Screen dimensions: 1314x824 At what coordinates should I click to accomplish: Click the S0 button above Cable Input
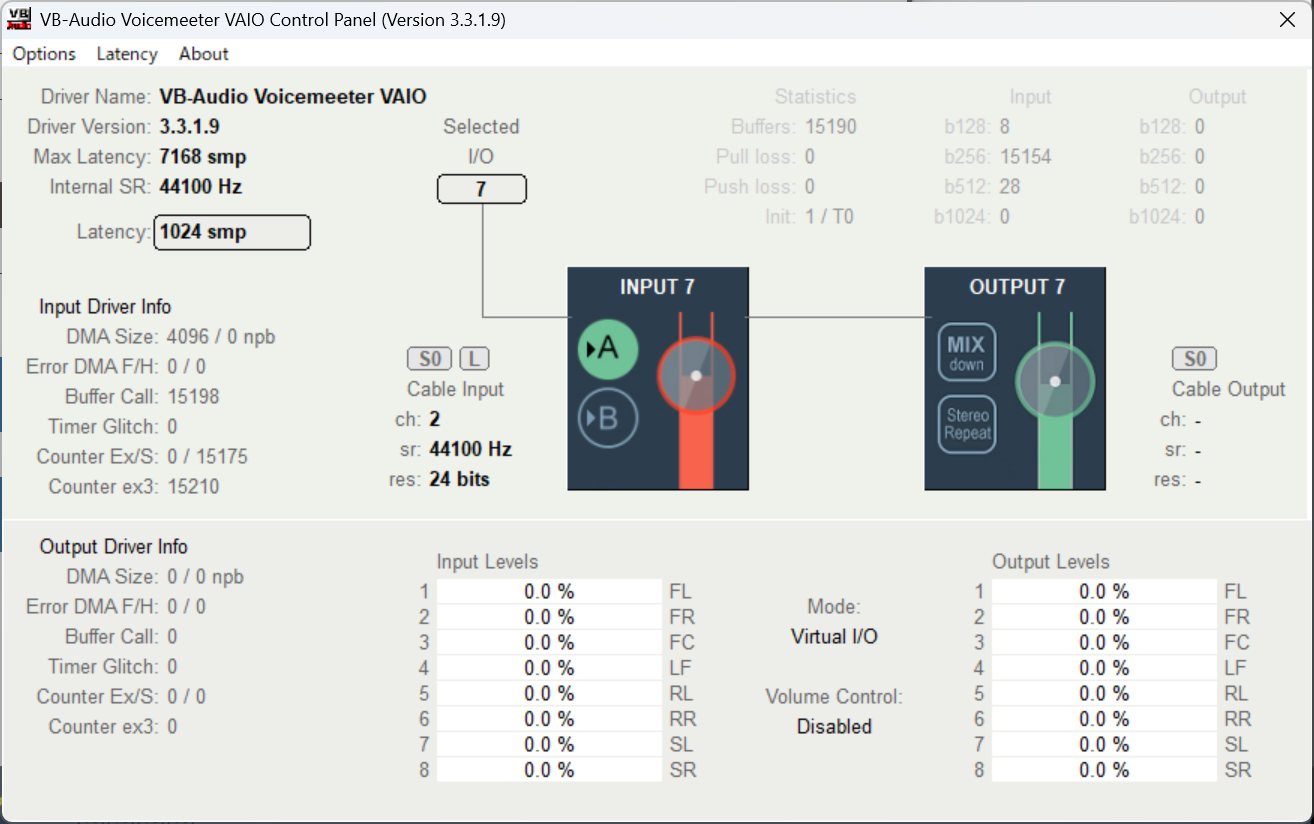point(429,359)
